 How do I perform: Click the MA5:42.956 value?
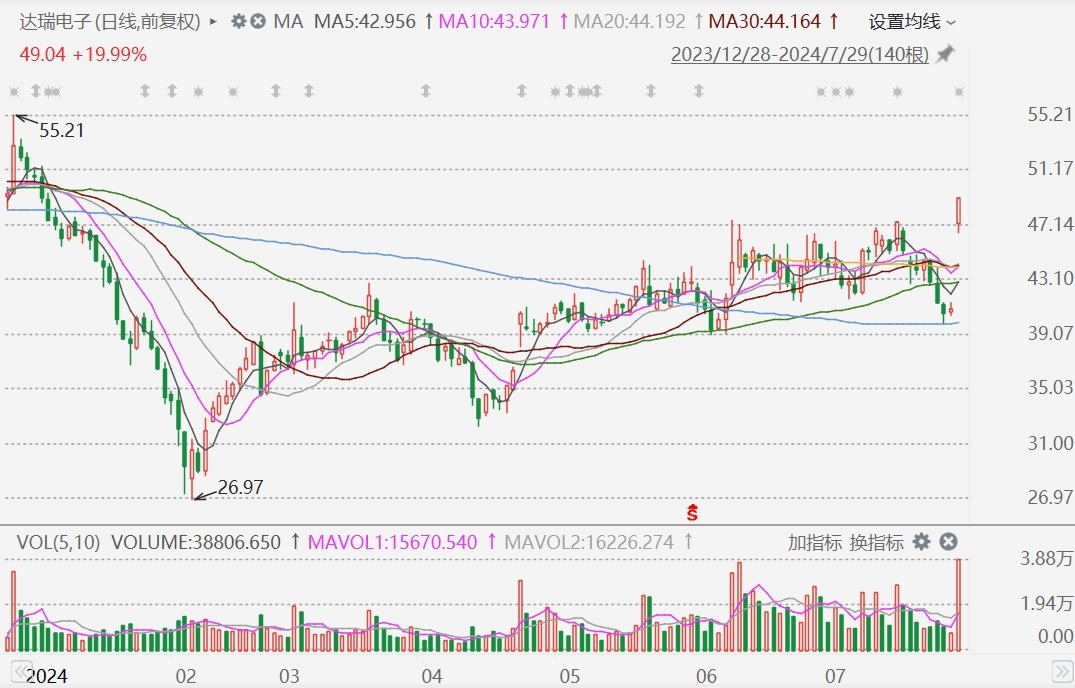tap(365, 22)
